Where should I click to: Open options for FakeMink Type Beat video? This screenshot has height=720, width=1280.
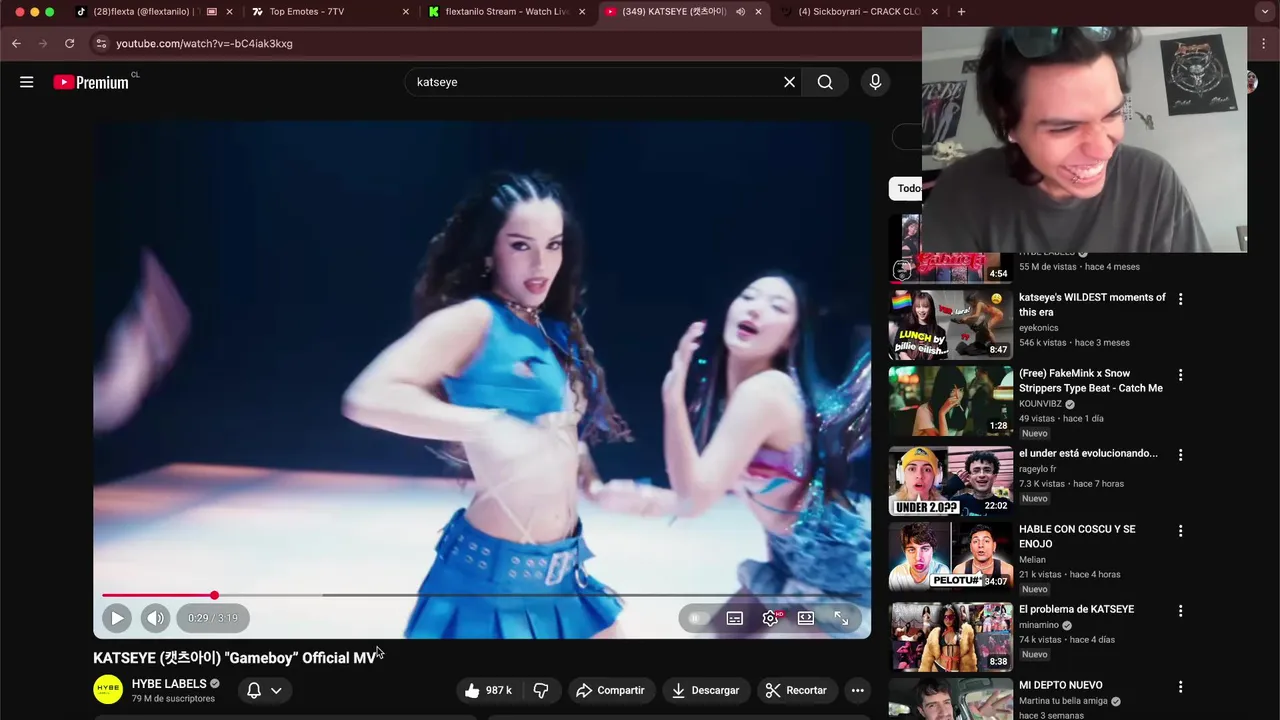(x=1180, y=375)
